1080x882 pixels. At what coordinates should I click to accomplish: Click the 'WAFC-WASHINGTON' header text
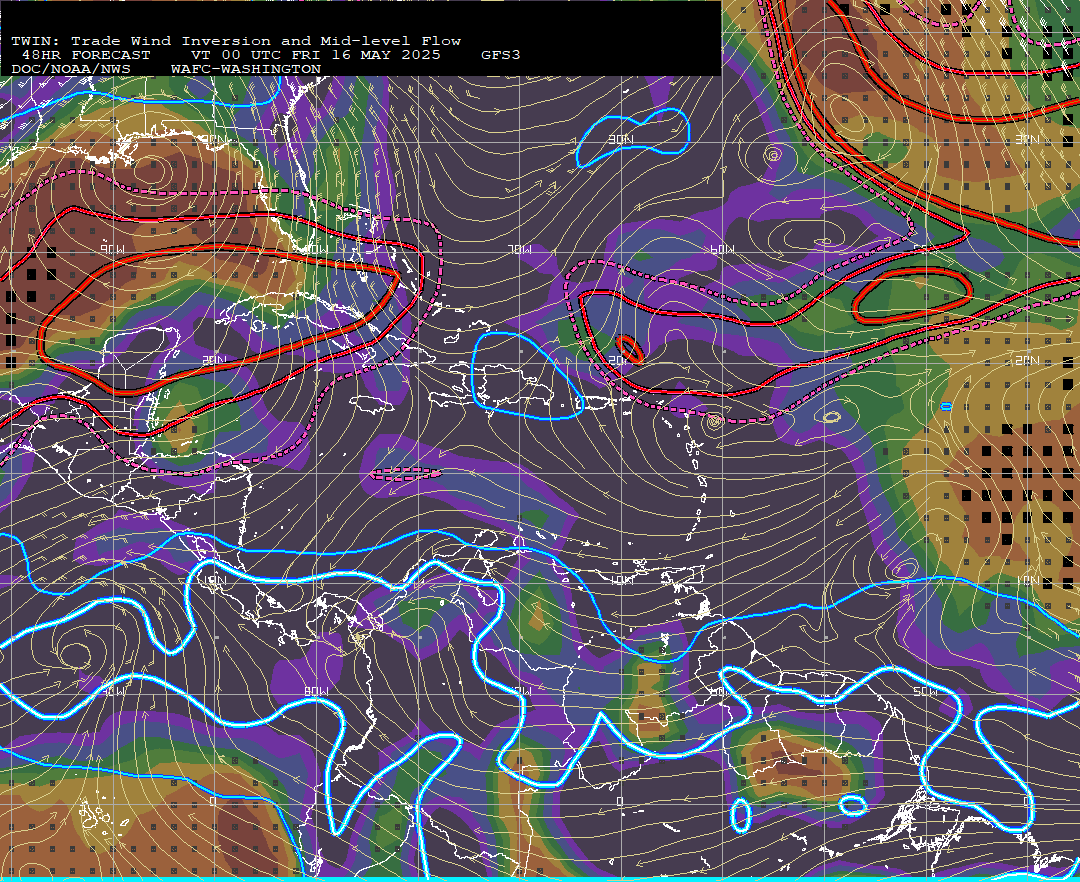[246, 70]
